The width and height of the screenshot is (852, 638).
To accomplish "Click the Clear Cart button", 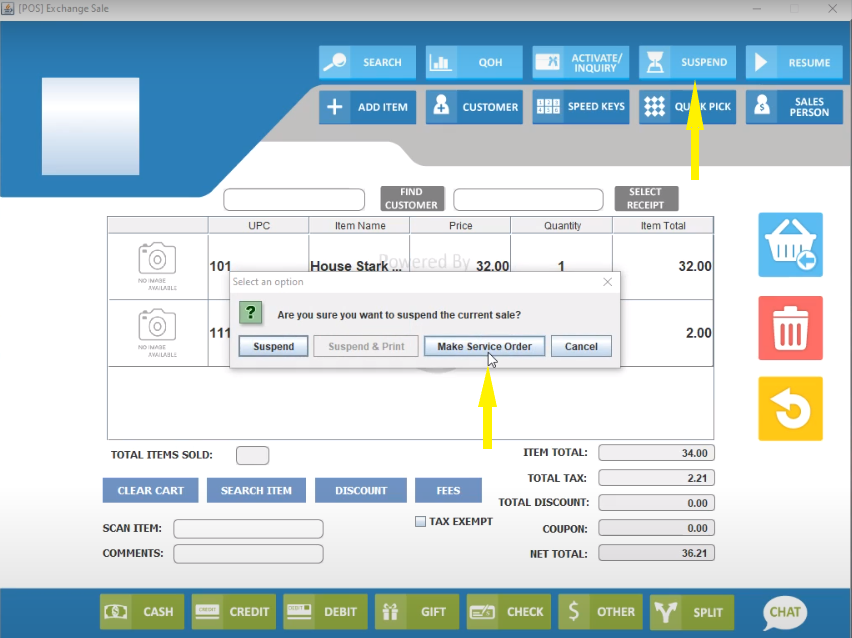I will (151, 491).
